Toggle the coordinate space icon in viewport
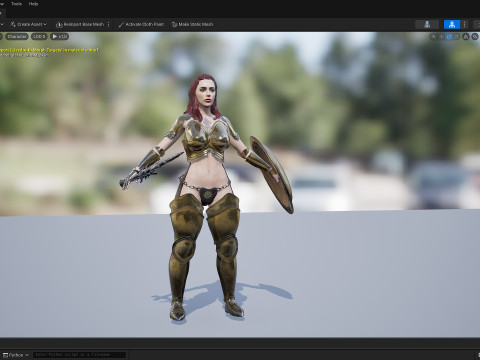Image resolution: width=480 pixels, height=360 pixels. 466,37
